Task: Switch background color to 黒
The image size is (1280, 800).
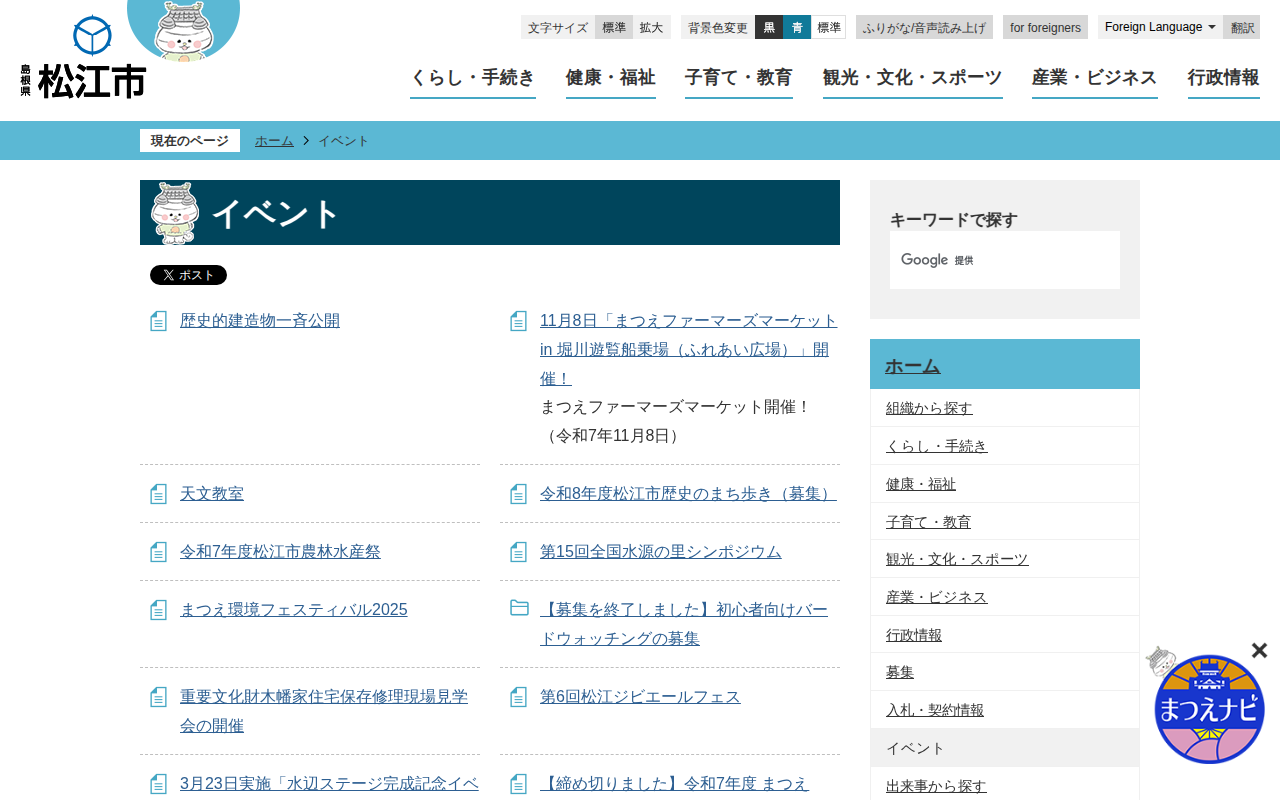Action: click(x=769, y=27)
